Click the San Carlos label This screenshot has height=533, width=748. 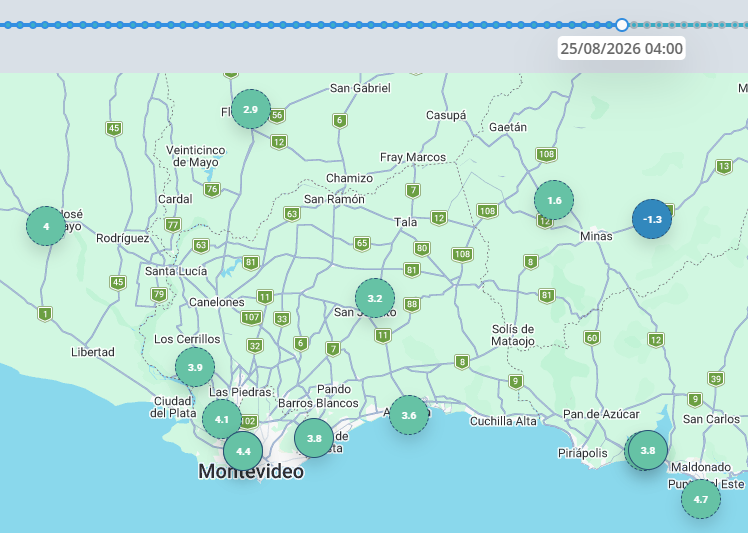(711, 419)
